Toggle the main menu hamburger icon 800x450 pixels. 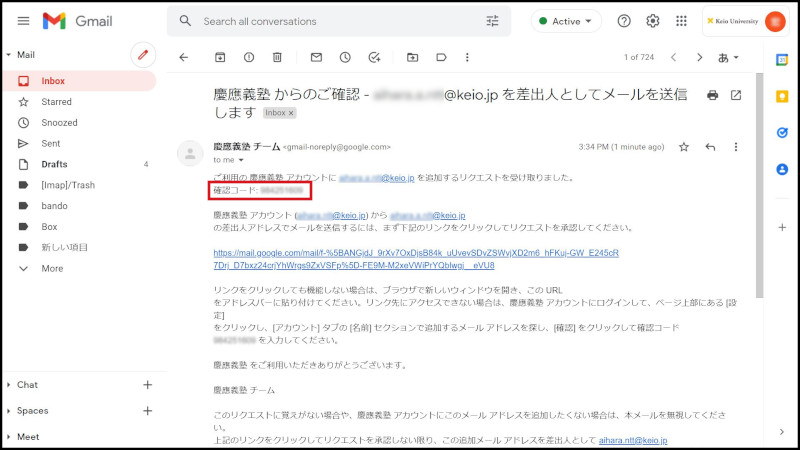[x=20, y=21]
